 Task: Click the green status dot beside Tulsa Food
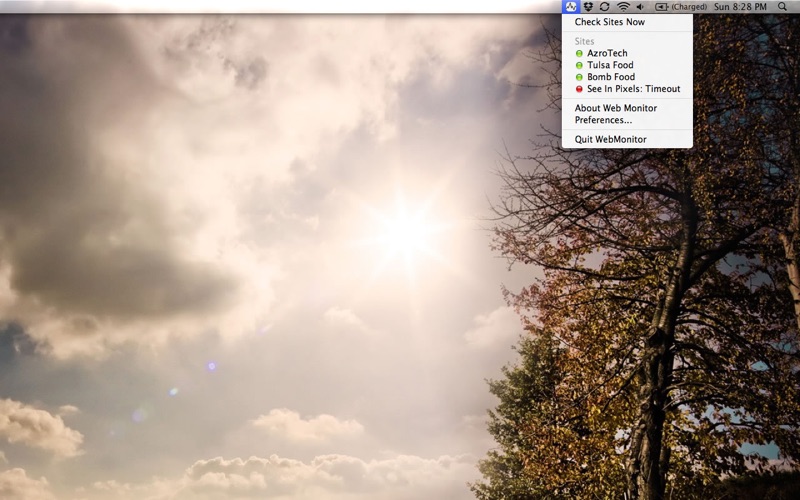(x=579, y=65)
